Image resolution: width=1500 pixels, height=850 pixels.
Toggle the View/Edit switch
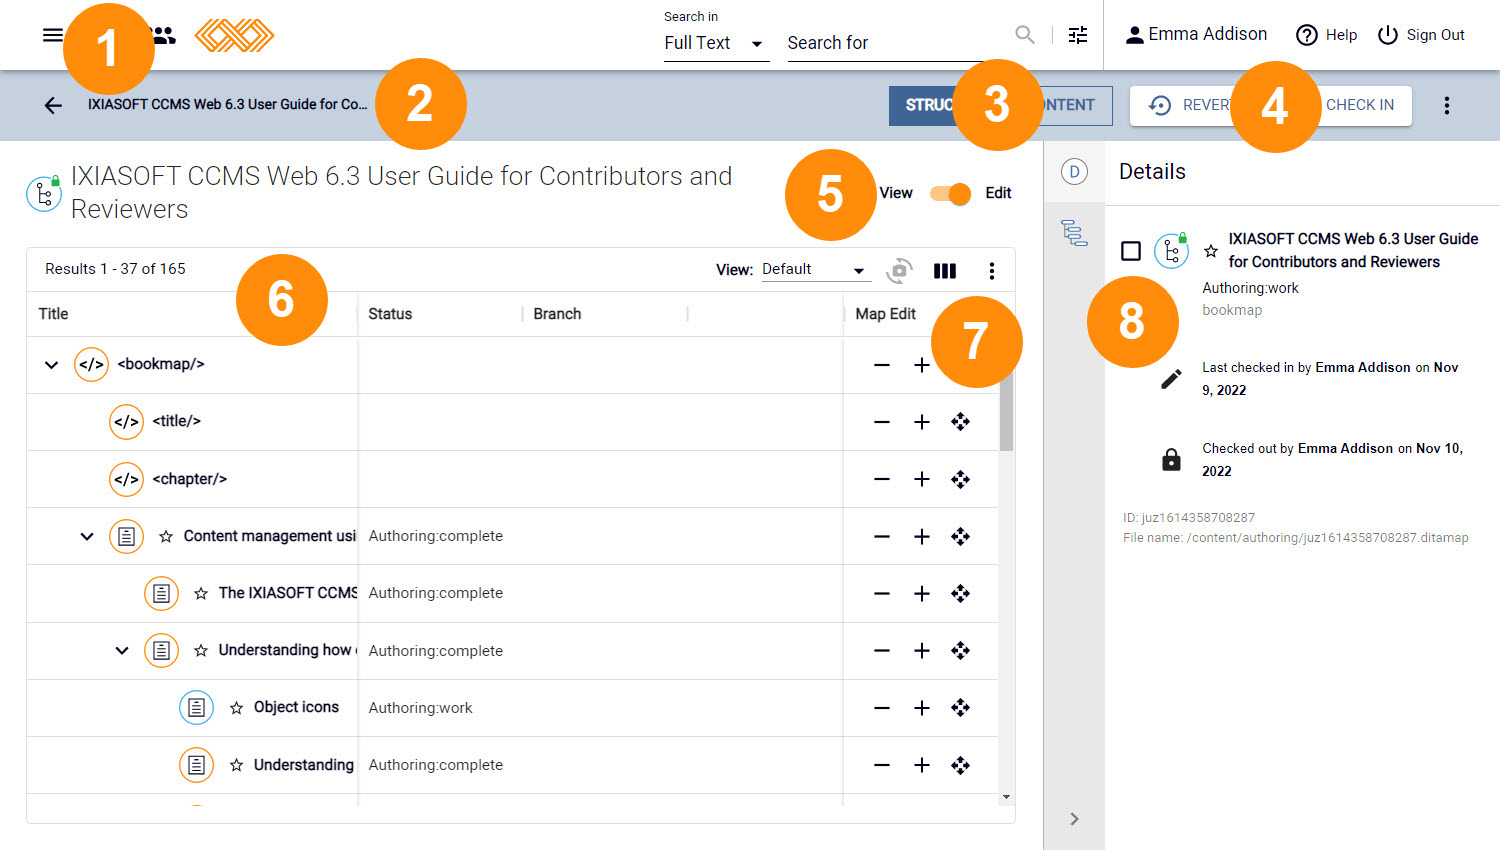[x=950, y=194]
